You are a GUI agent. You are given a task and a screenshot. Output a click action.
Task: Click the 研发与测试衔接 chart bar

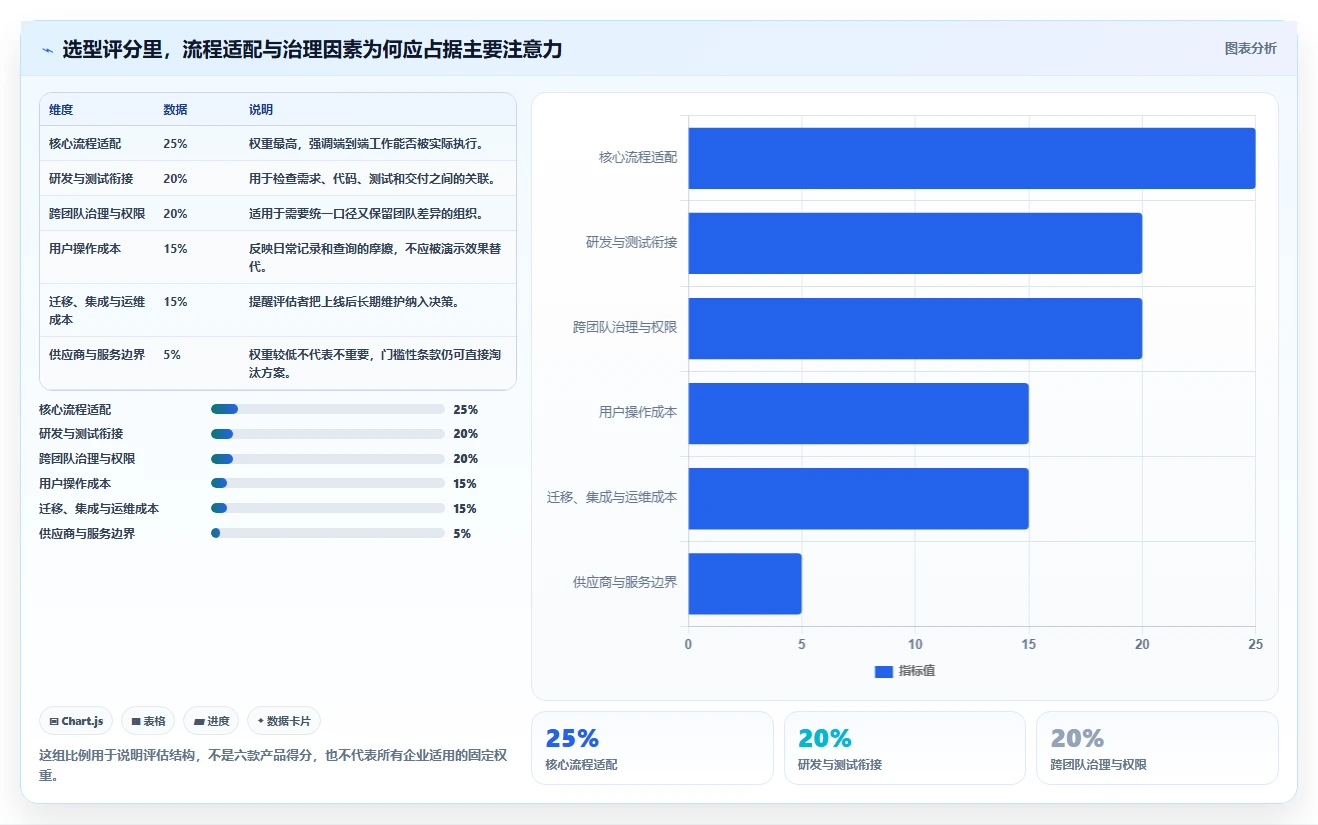[x=915, y=243]
